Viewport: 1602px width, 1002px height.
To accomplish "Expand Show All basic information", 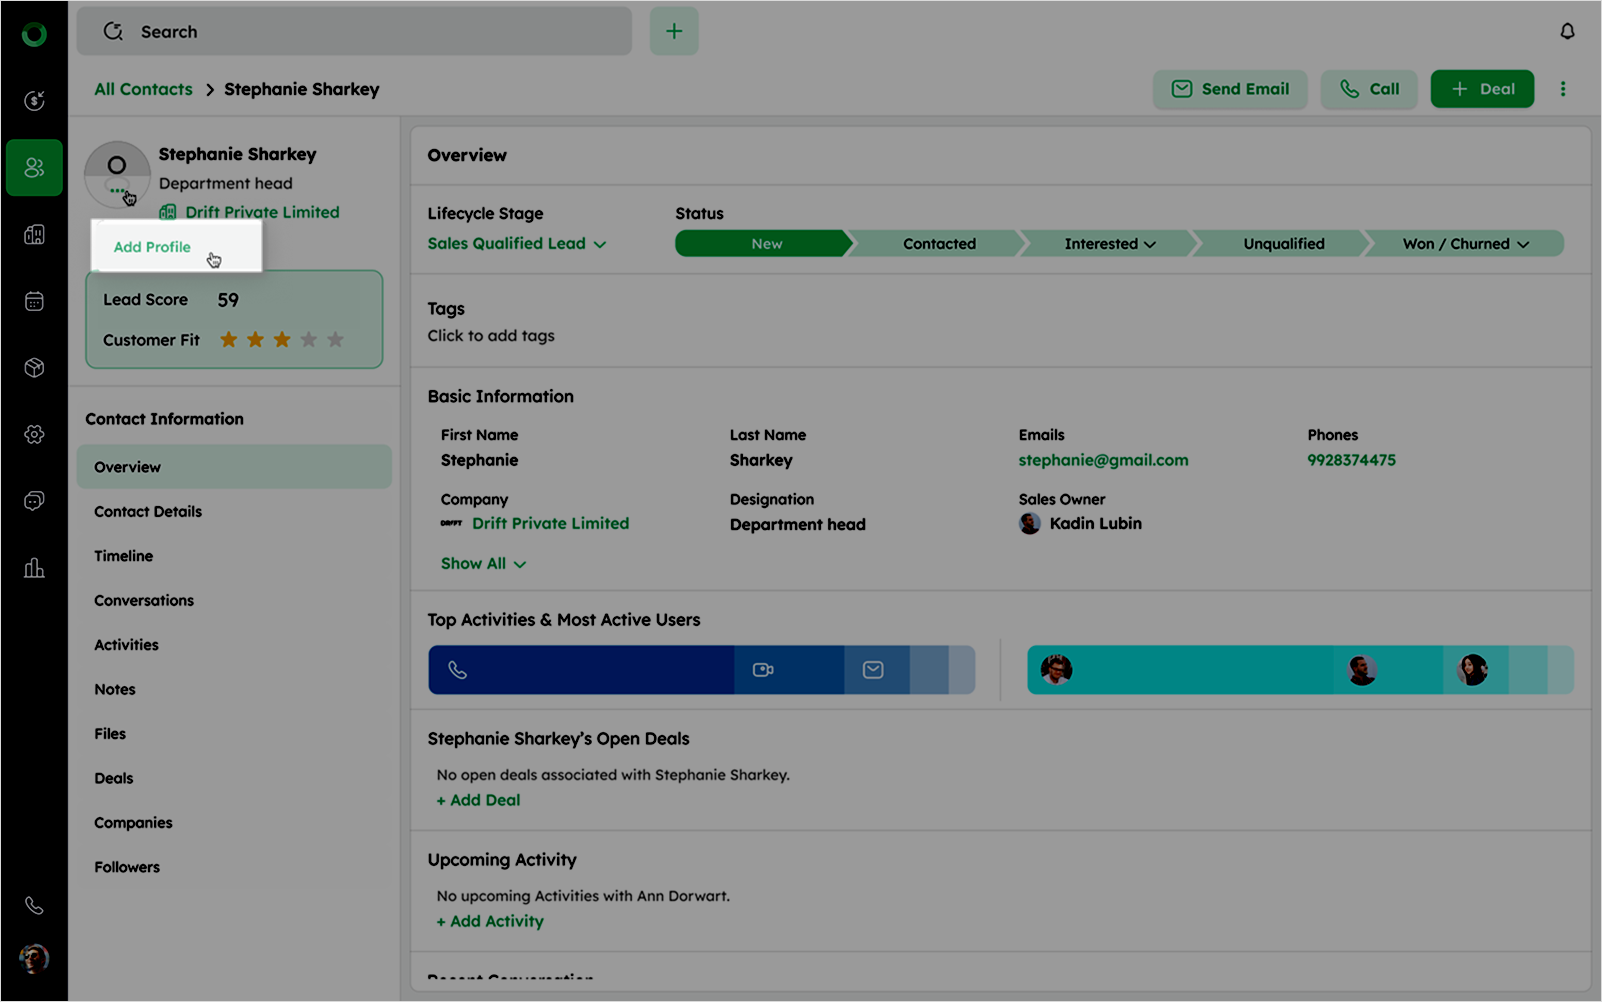I will [483, 564].
